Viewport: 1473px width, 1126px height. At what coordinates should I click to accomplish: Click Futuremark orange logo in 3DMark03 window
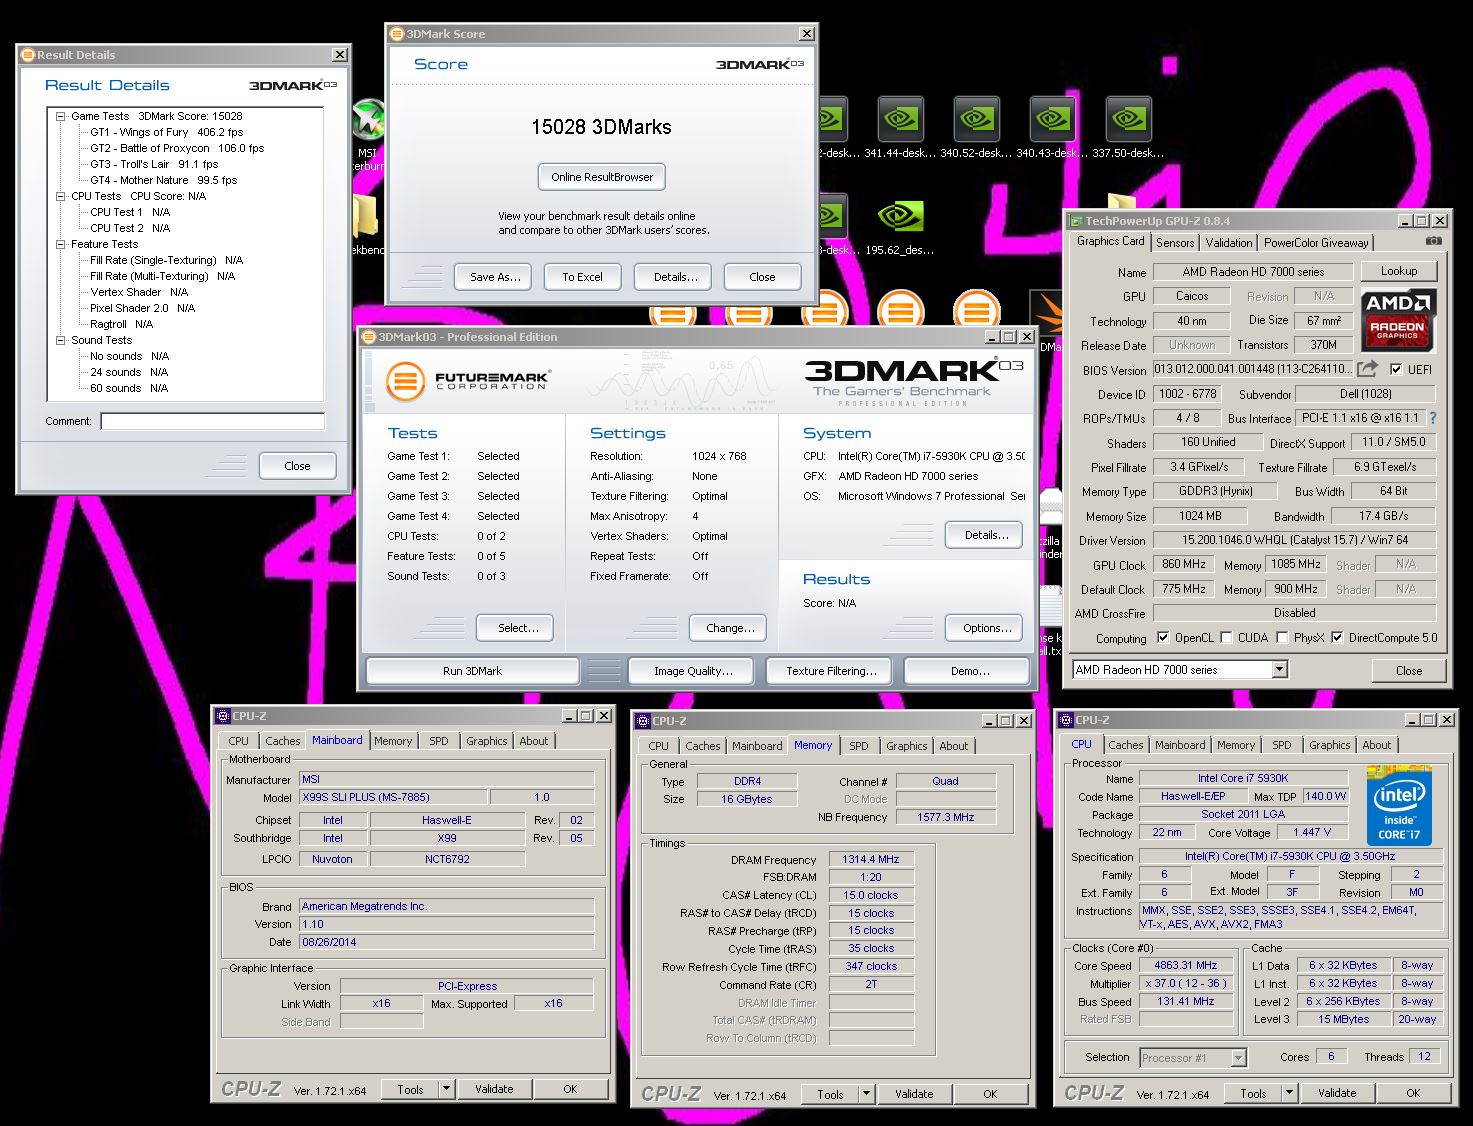coord(405,381)
